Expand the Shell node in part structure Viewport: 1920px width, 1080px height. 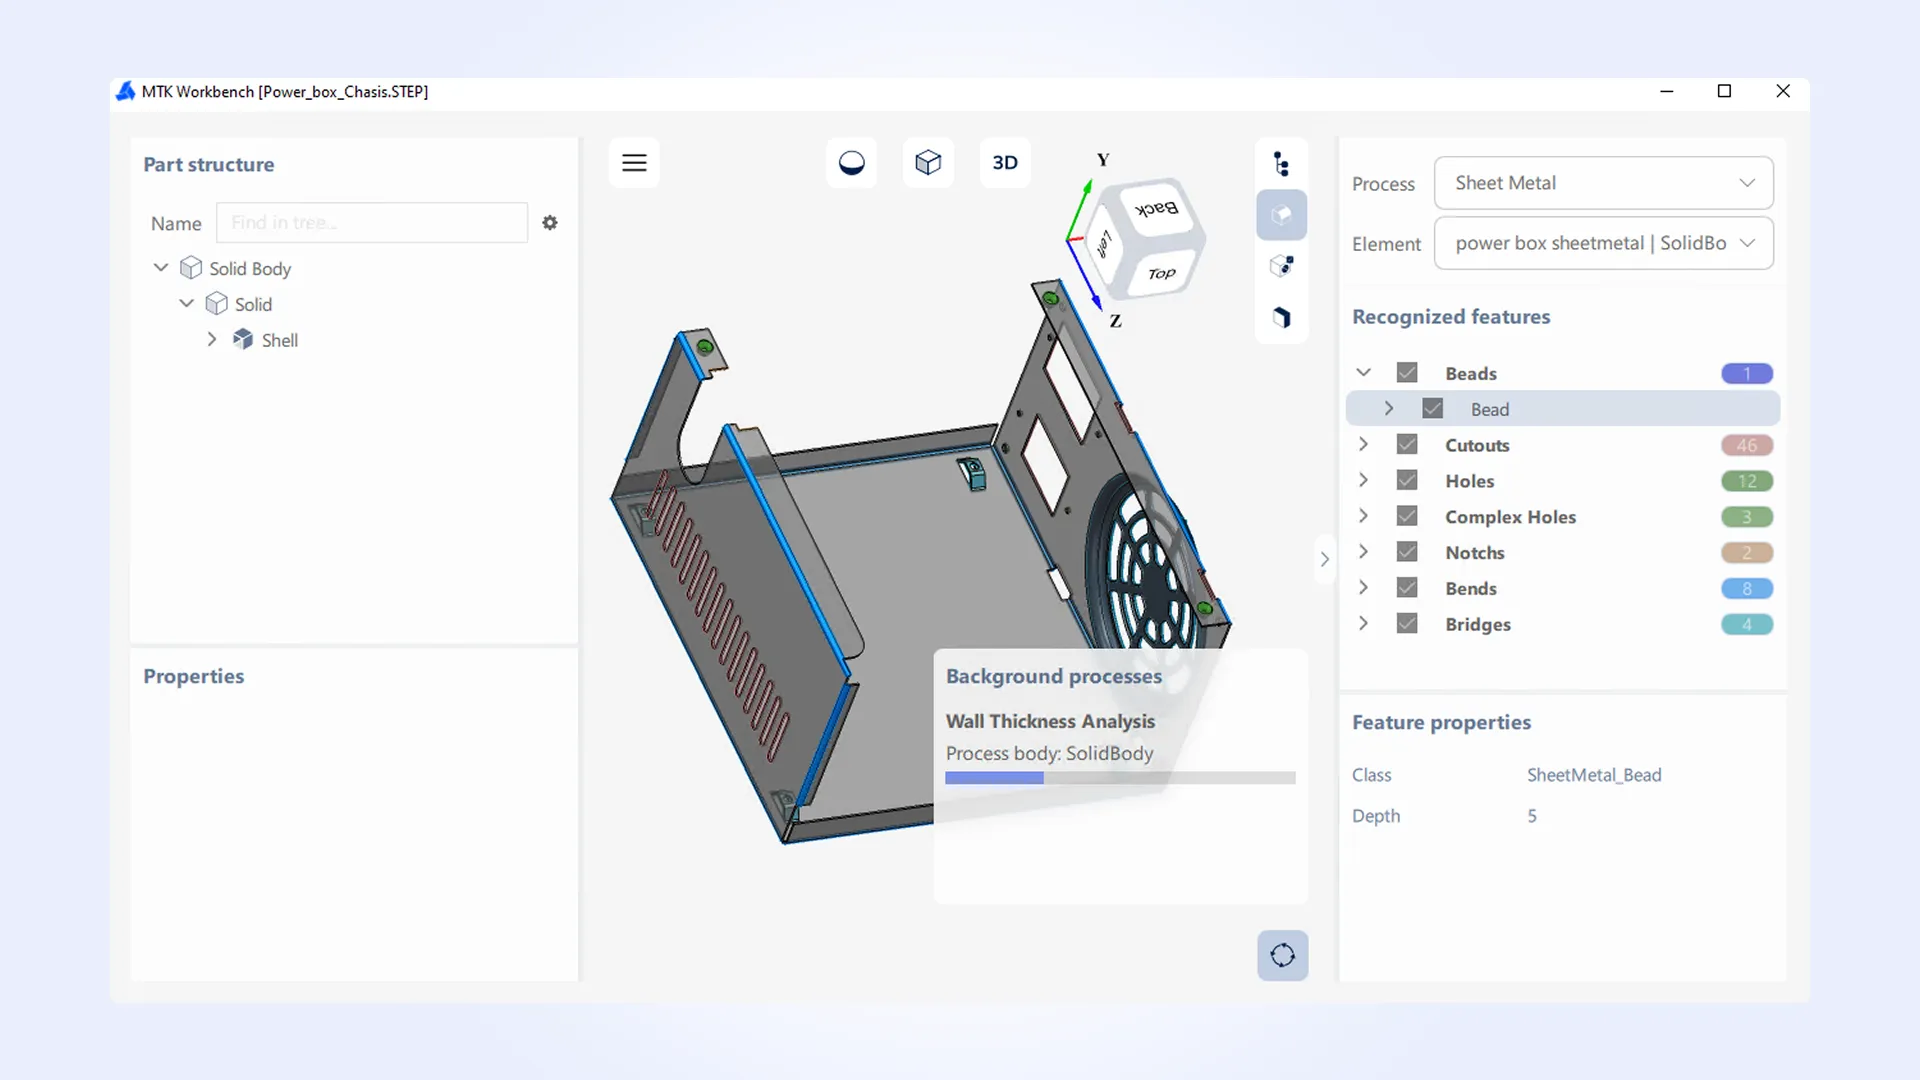point(211,339)
